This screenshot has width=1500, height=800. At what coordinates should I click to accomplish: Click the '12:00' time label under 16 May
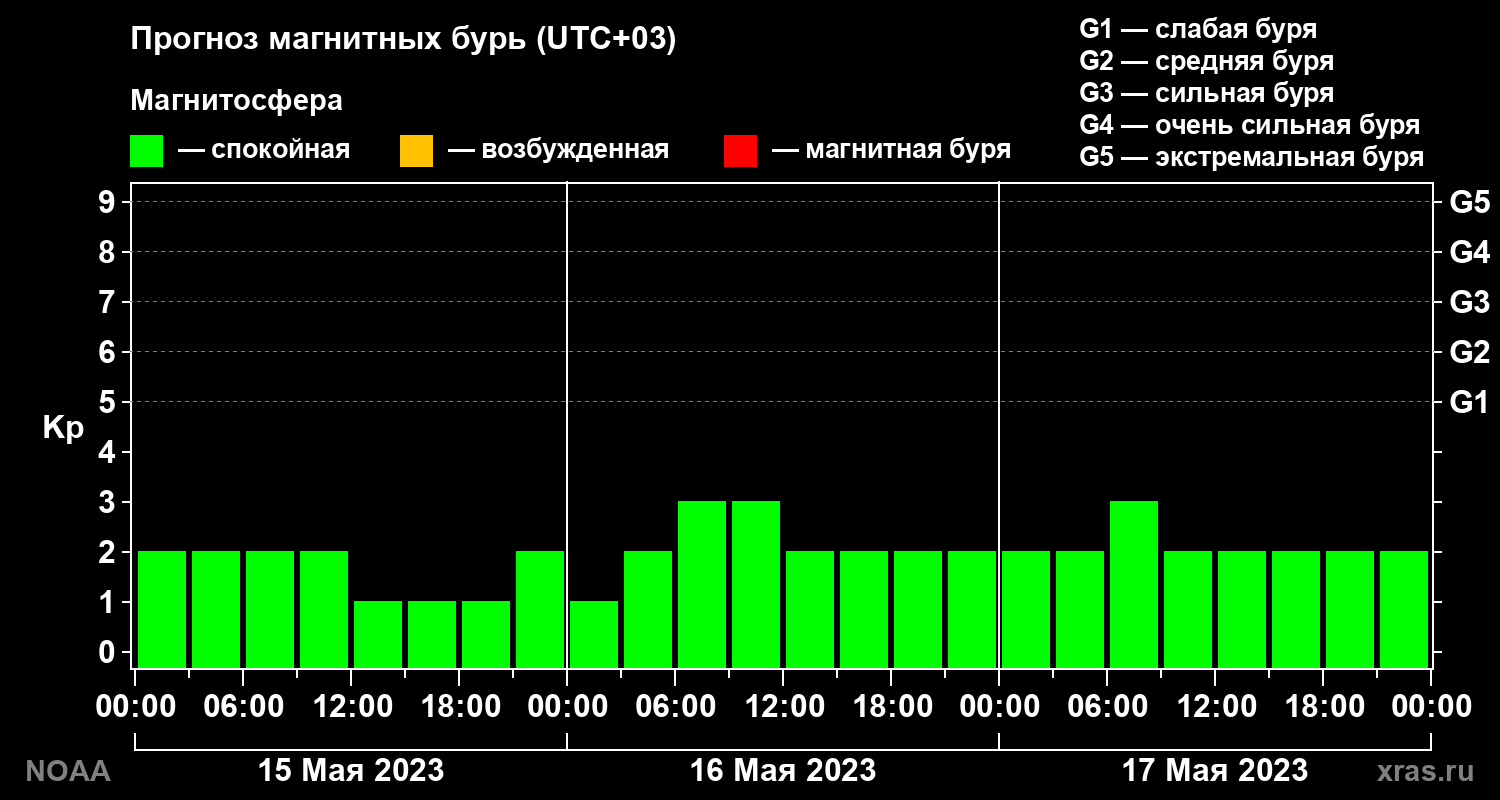783,707
